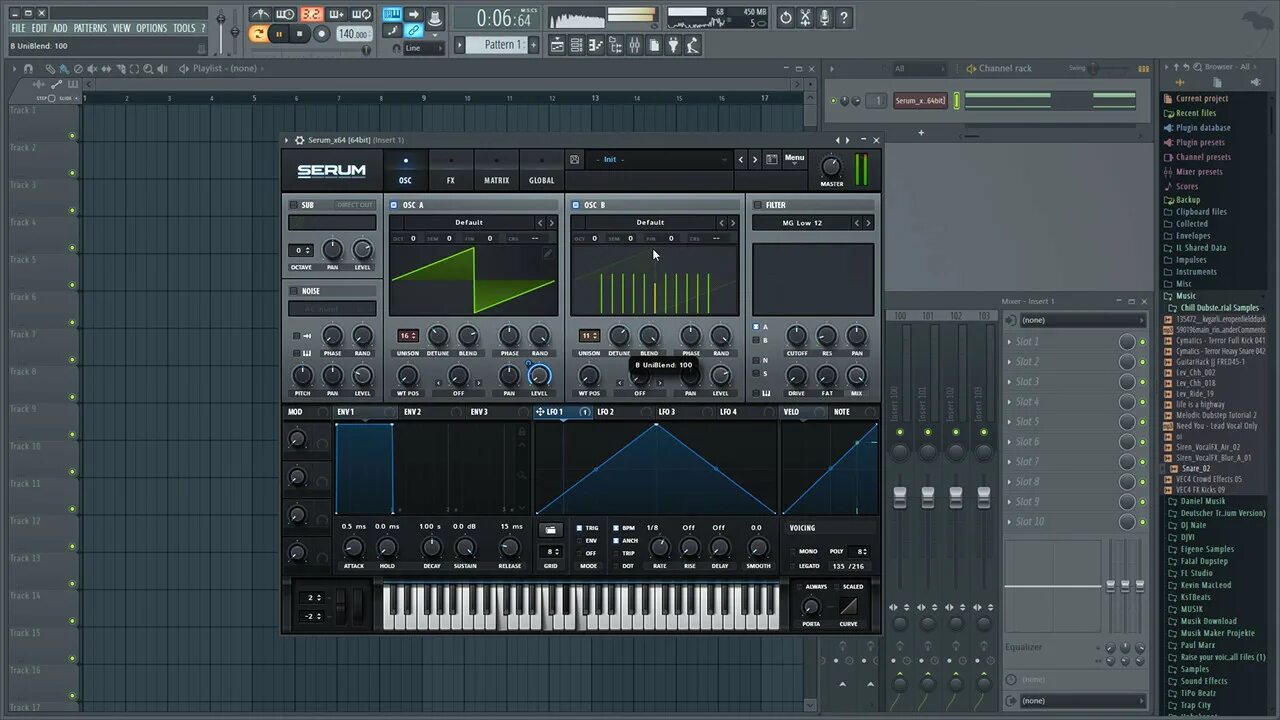Switch to Serum MATRIX tab

coord(497,169)
